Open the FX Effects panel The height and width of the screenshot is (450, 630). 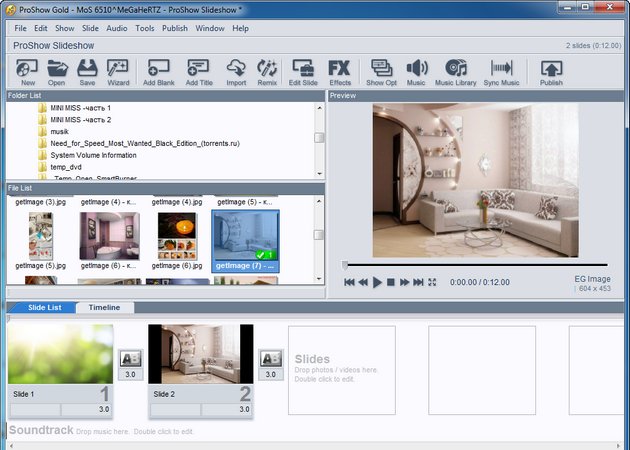click(x=340, y=71)
